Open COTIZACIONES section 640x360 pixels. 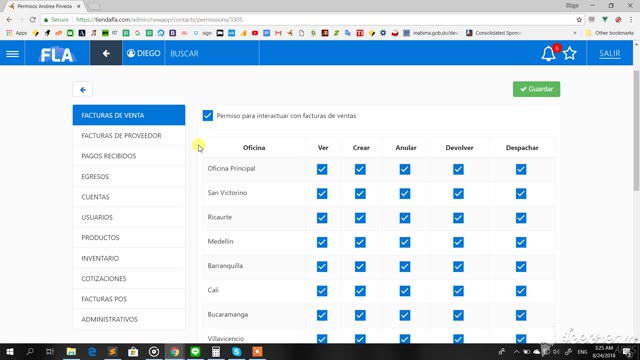[x=129, y=278]
